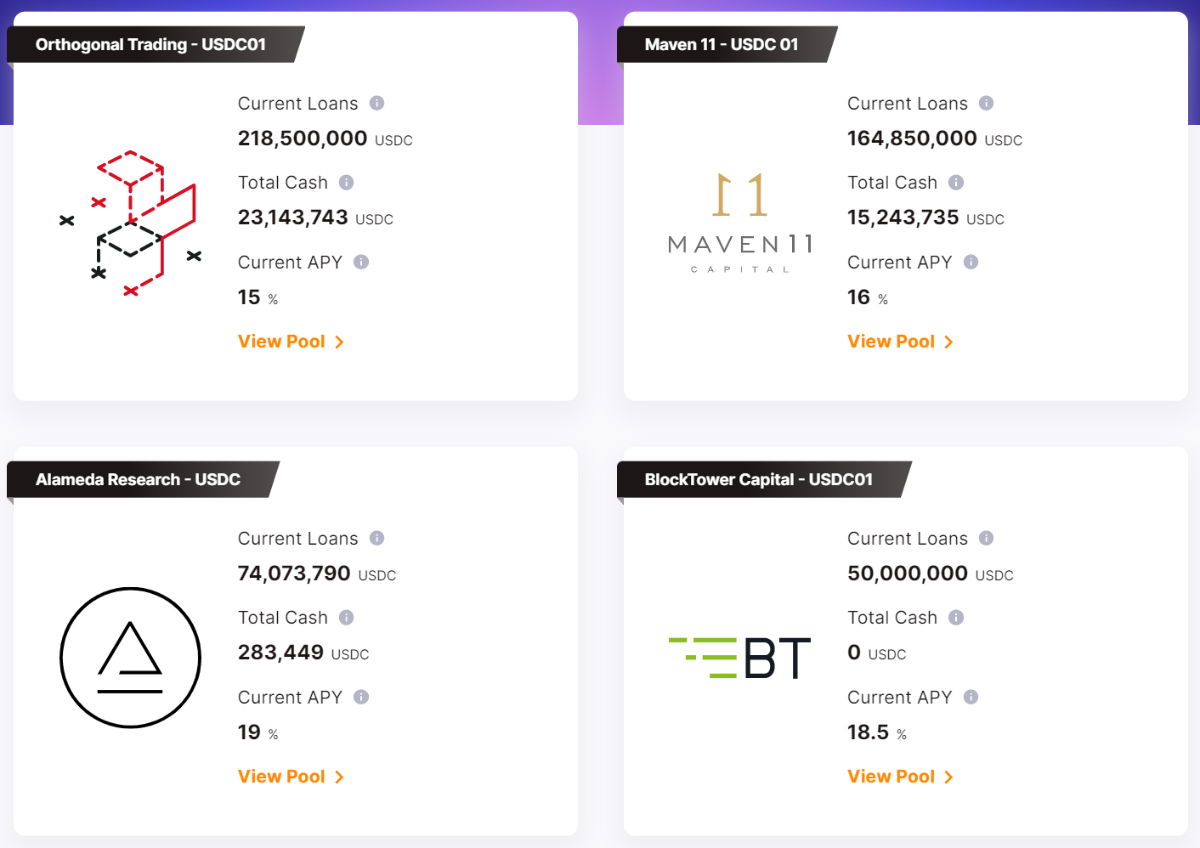1200x848 pixels.
Task: Open View Pool for Alameda Research
Action: 290,777
